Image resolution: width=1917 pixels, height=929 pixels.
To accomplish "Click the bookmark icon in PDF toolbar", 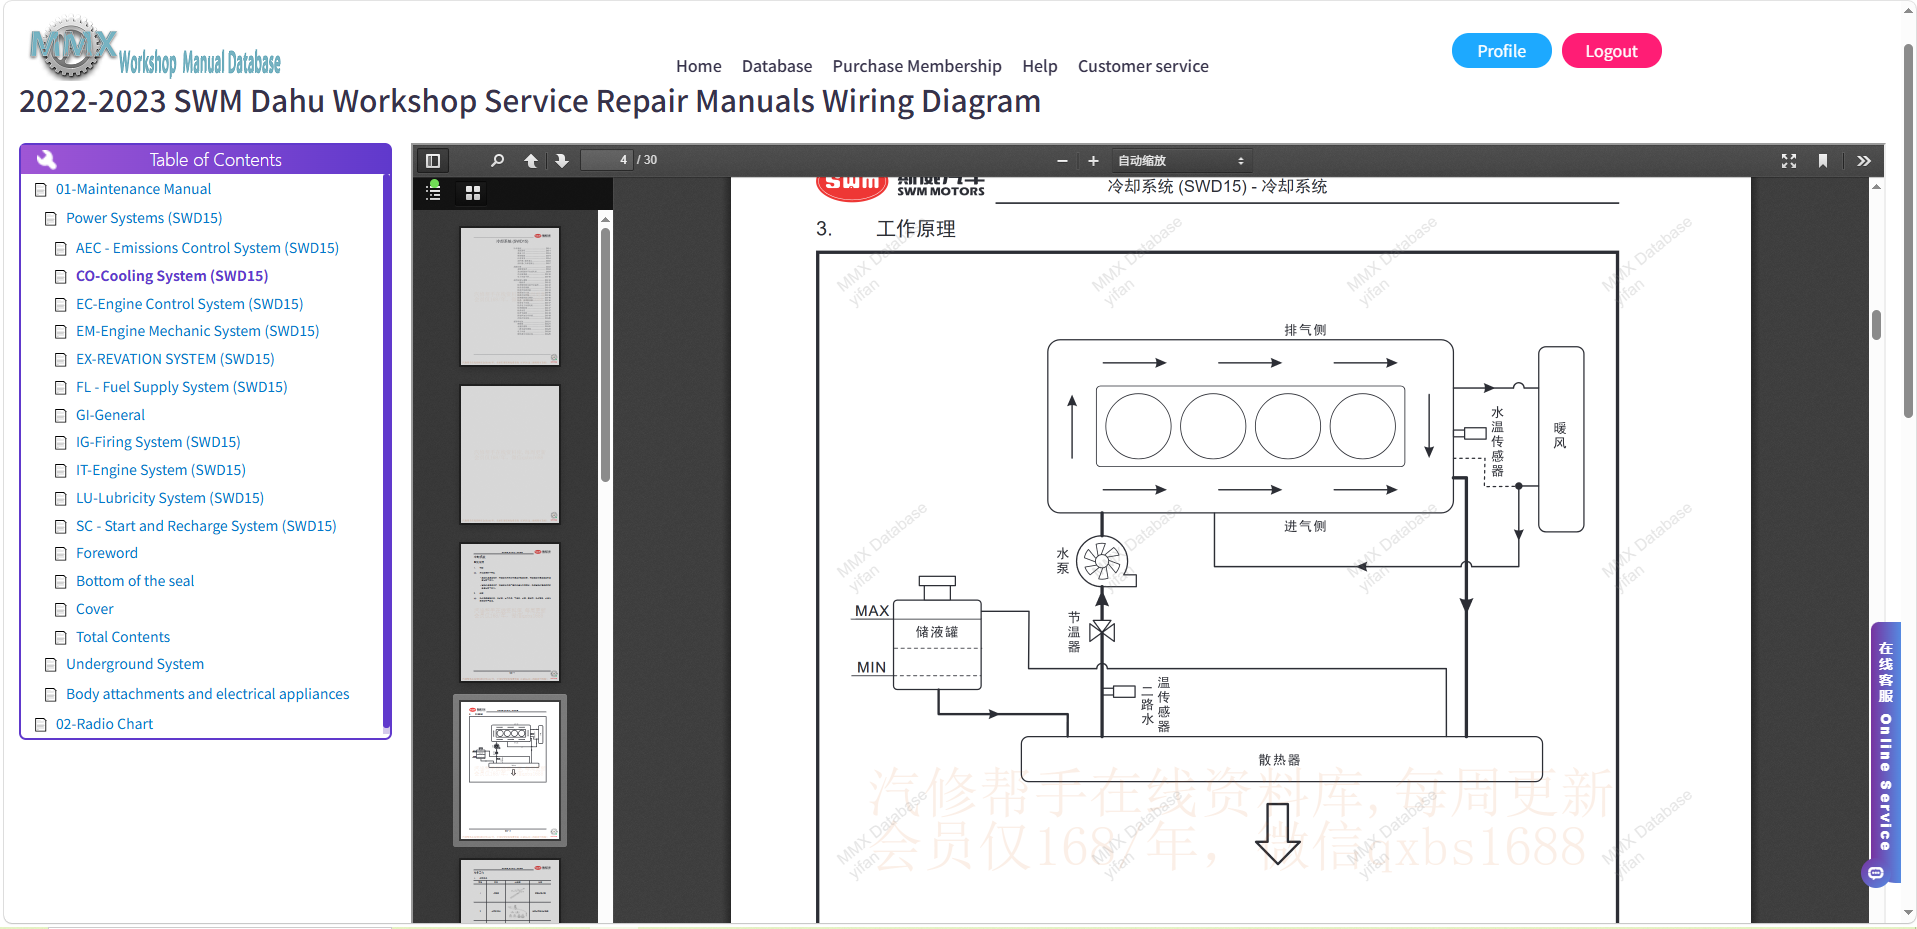I will (1823, 161).
